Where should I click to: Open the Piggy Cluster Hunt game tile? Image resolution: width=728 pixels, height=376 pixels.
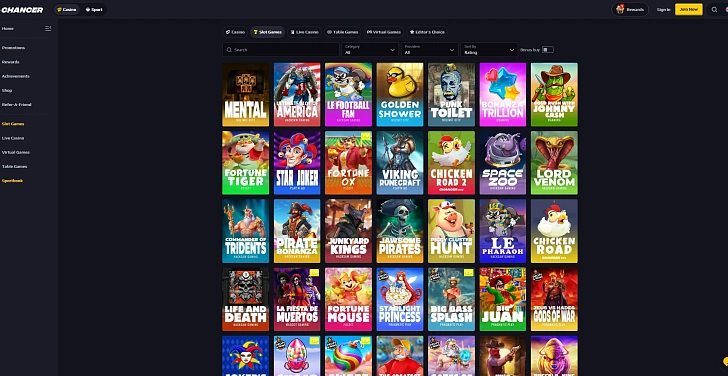[451, 231]
